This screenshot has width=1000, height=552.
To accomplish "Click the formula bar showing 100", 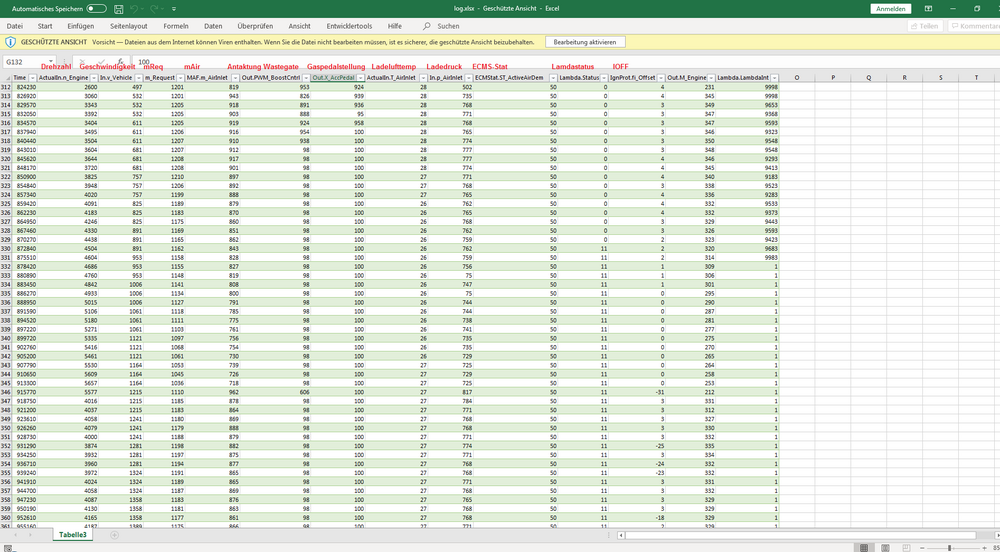I will tap(564, 62).
